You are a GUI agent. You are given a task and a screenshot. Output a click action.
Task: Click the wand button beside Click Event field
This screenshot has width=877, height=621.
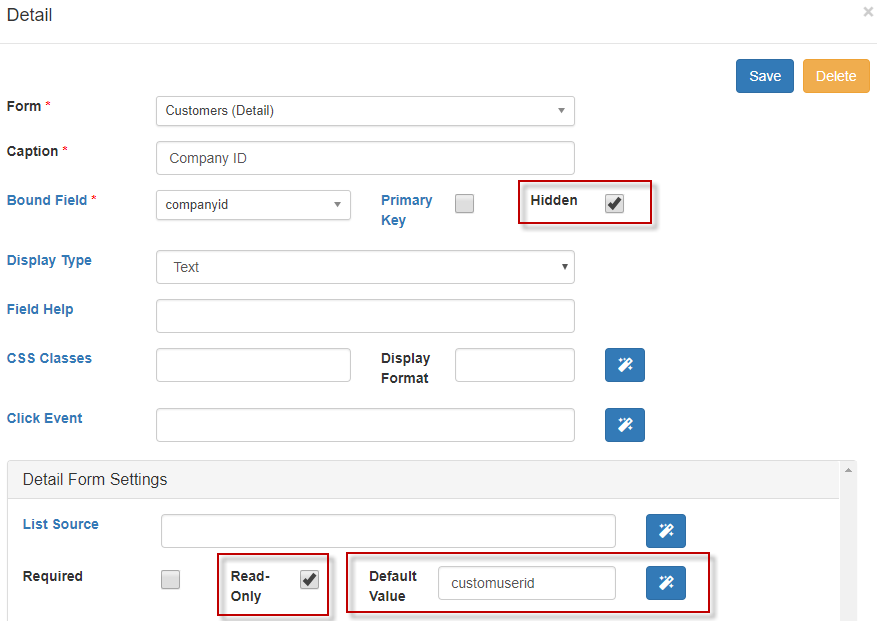[x=625, y=425]
